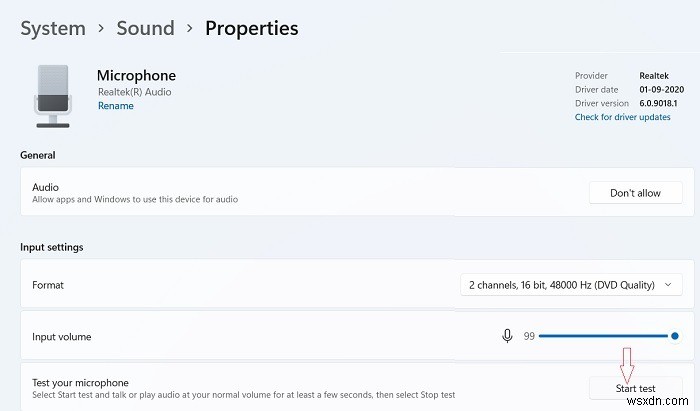
Task: Rename the Microphone device
Action: 115,106
